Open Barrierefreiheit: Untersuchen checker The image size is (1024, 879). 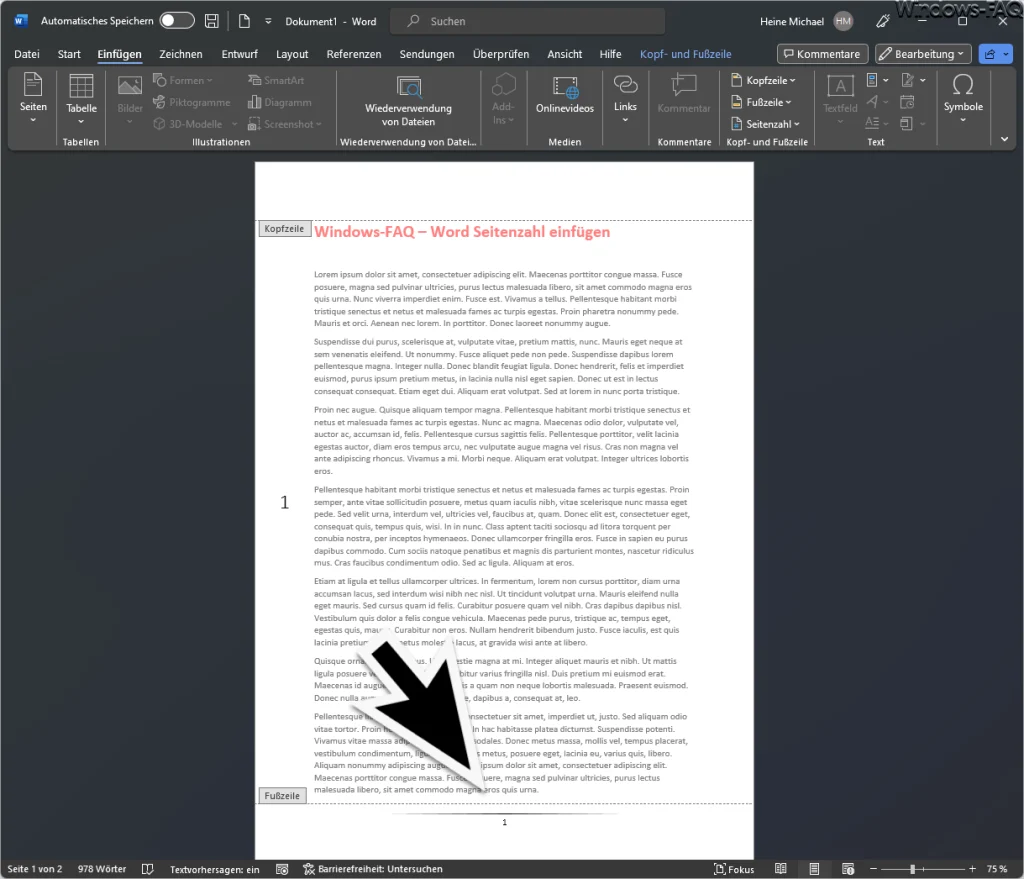pos(373,869)
